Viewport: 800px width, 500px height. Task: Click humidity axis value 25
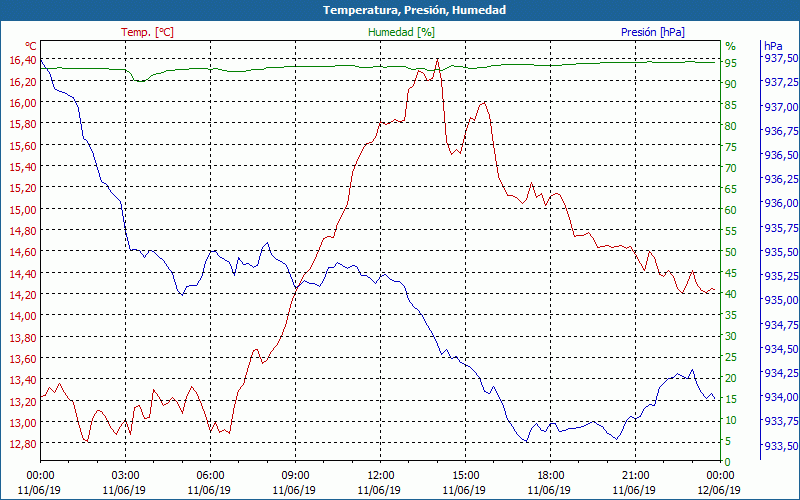tap(731, 357)
